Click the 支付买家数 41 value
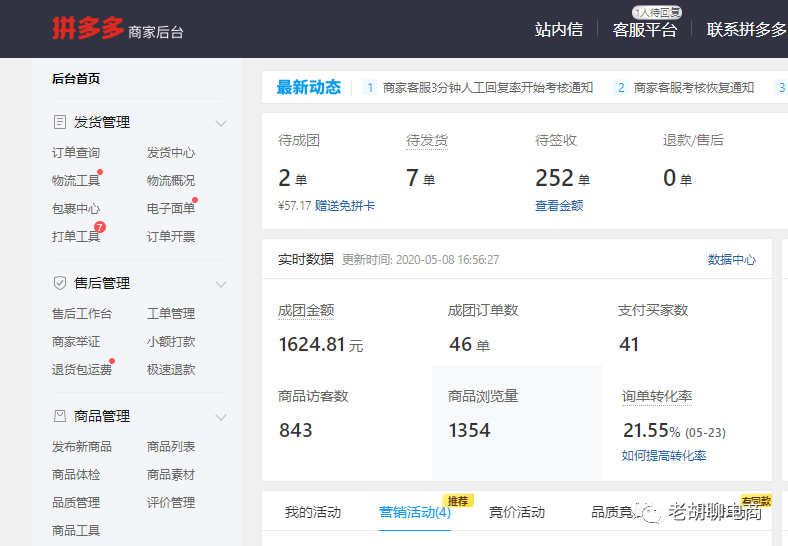The width and height of the screenshot is (788, 546). point(629,345)
